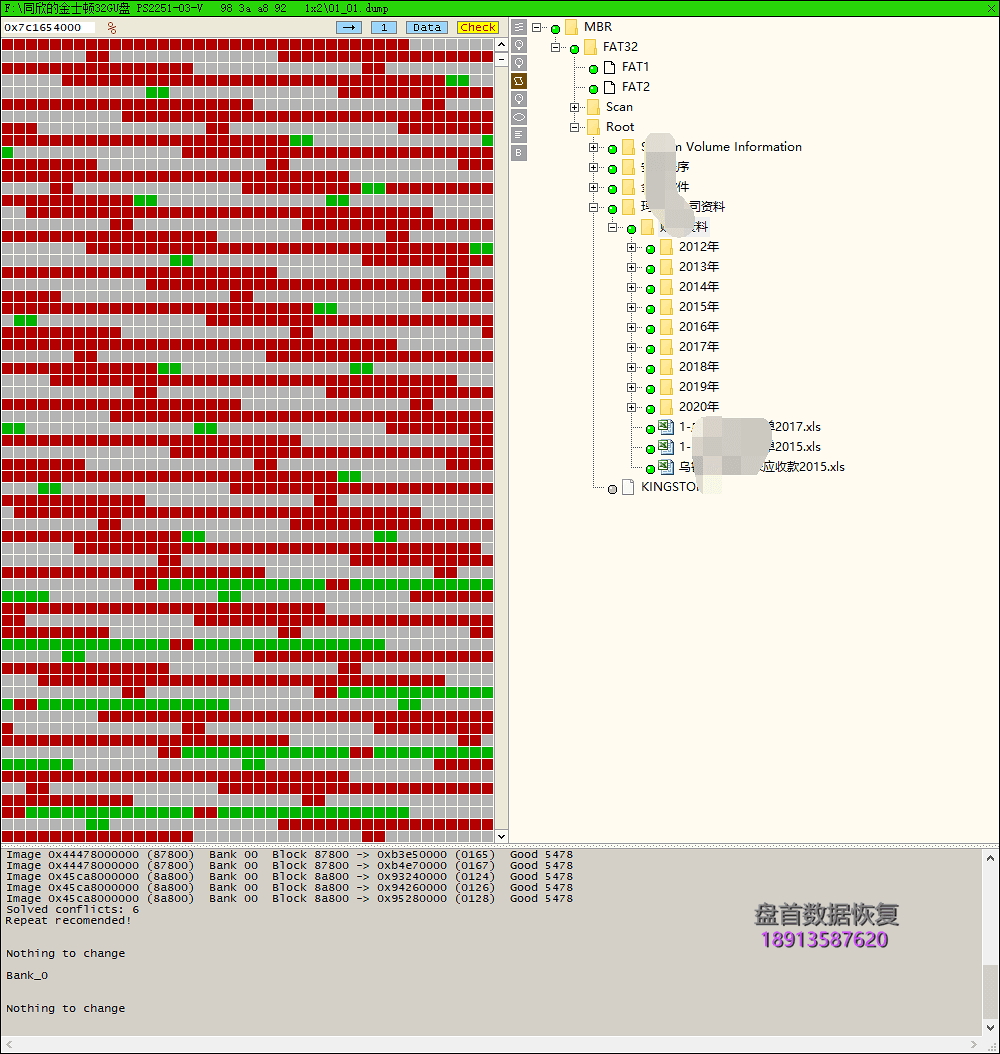Click the ellipse icon in the vertical toolbar

pos(519,117)
